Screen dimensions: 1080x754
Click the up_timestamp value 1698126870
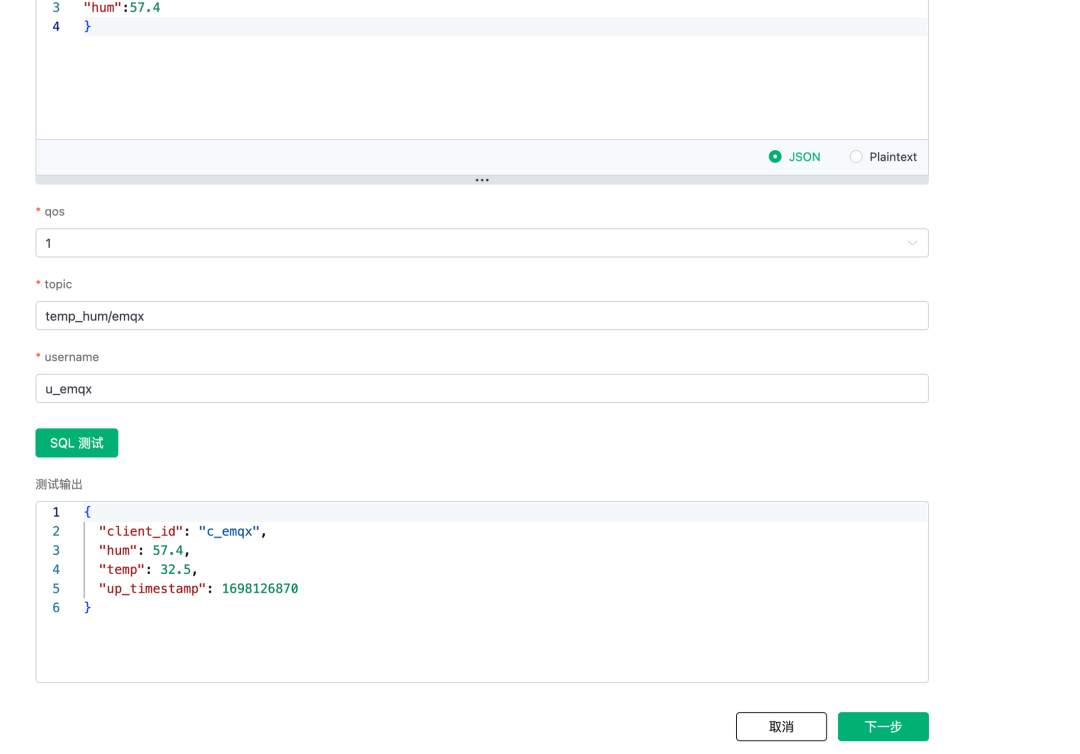[260, 589]
